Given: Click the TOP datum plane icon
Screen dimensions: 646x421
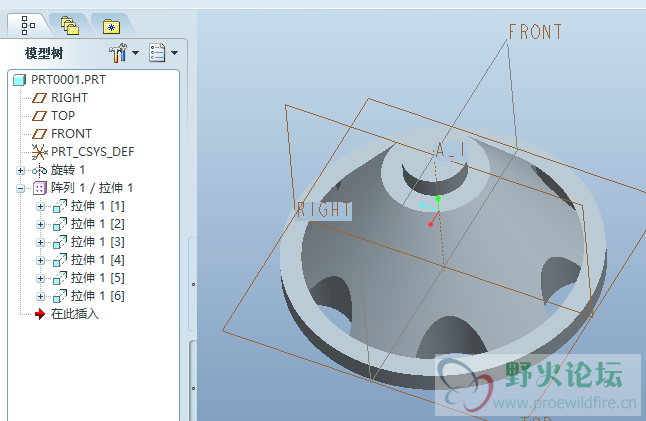Looking at the screenshot, I should [40, 116].
